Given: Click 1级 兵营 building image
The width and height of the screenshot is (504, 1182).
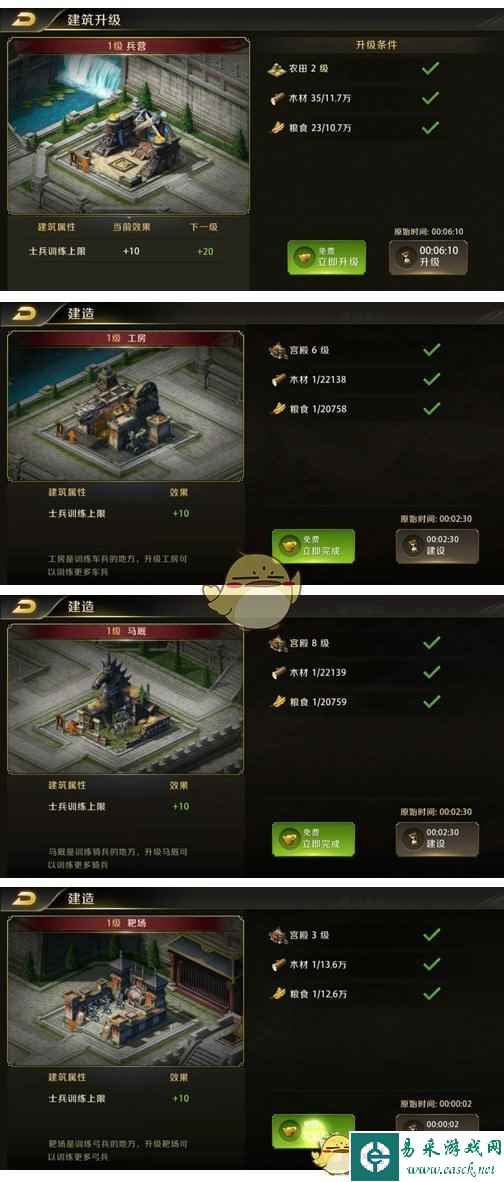Looking at the screenshot, I should click(x=129, y=134).
